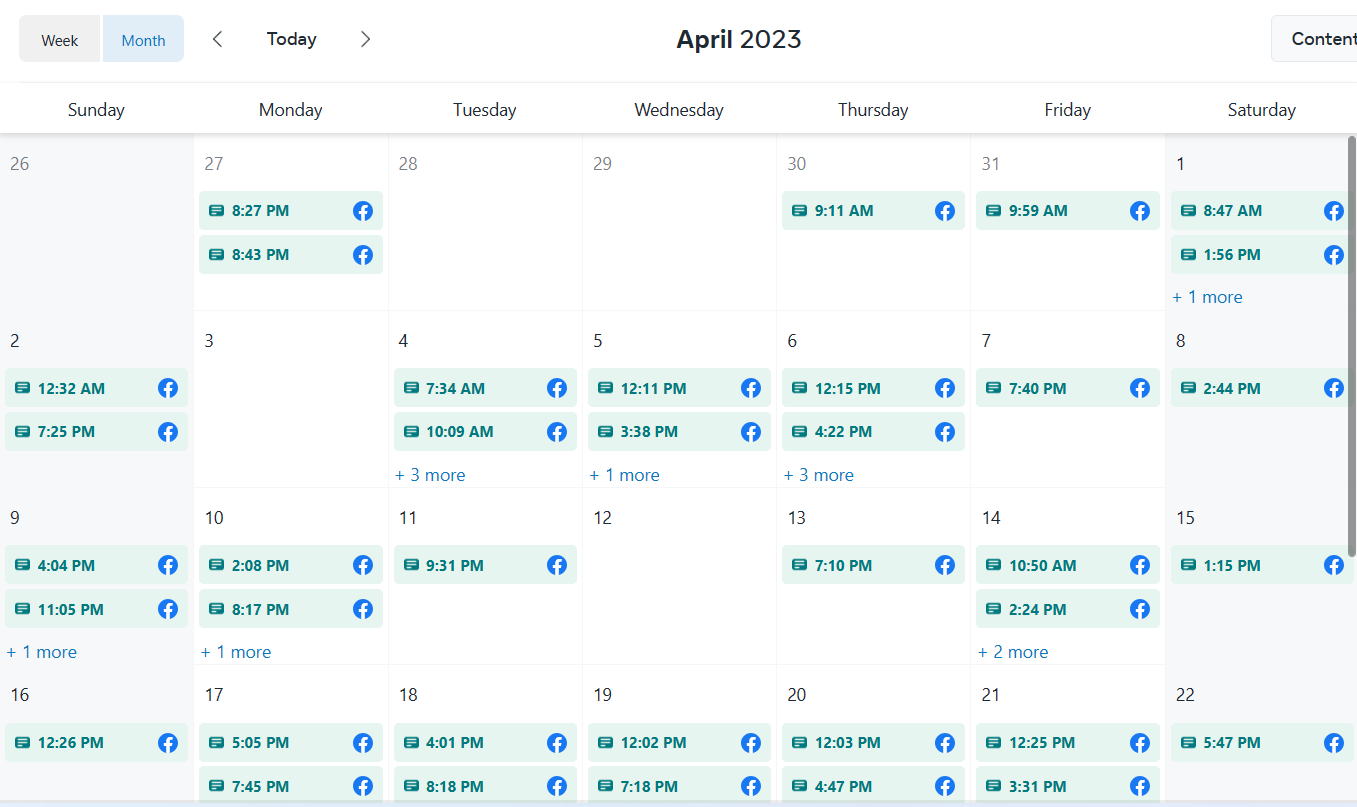Screen dimensions: 1357x807
Task: Select the Month view tab
Action: 143,40
